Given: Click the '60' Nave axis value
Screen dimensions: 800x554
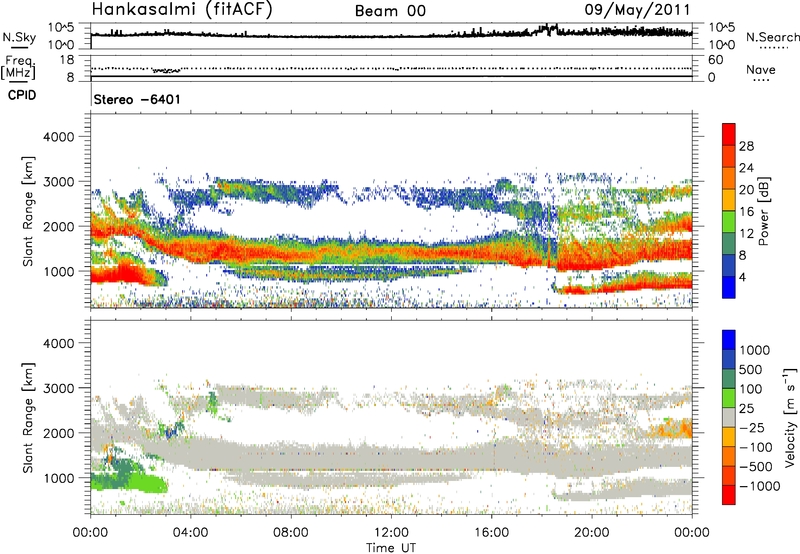Looking at the screenshot, I should (x=715, y=60).
